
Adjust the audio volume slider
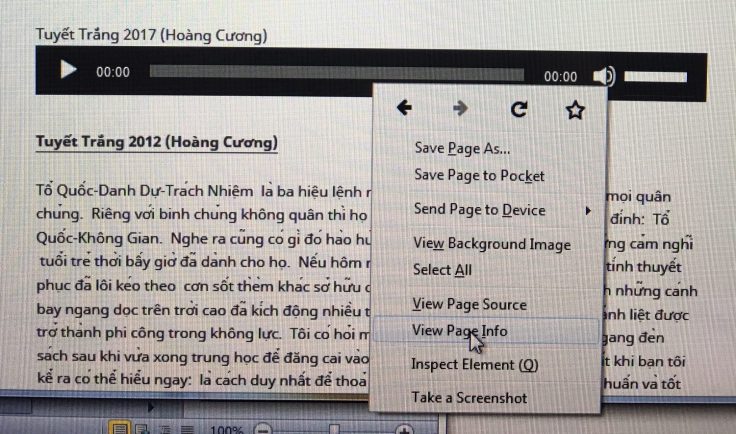pyautogui.click(x=660, y=76)
